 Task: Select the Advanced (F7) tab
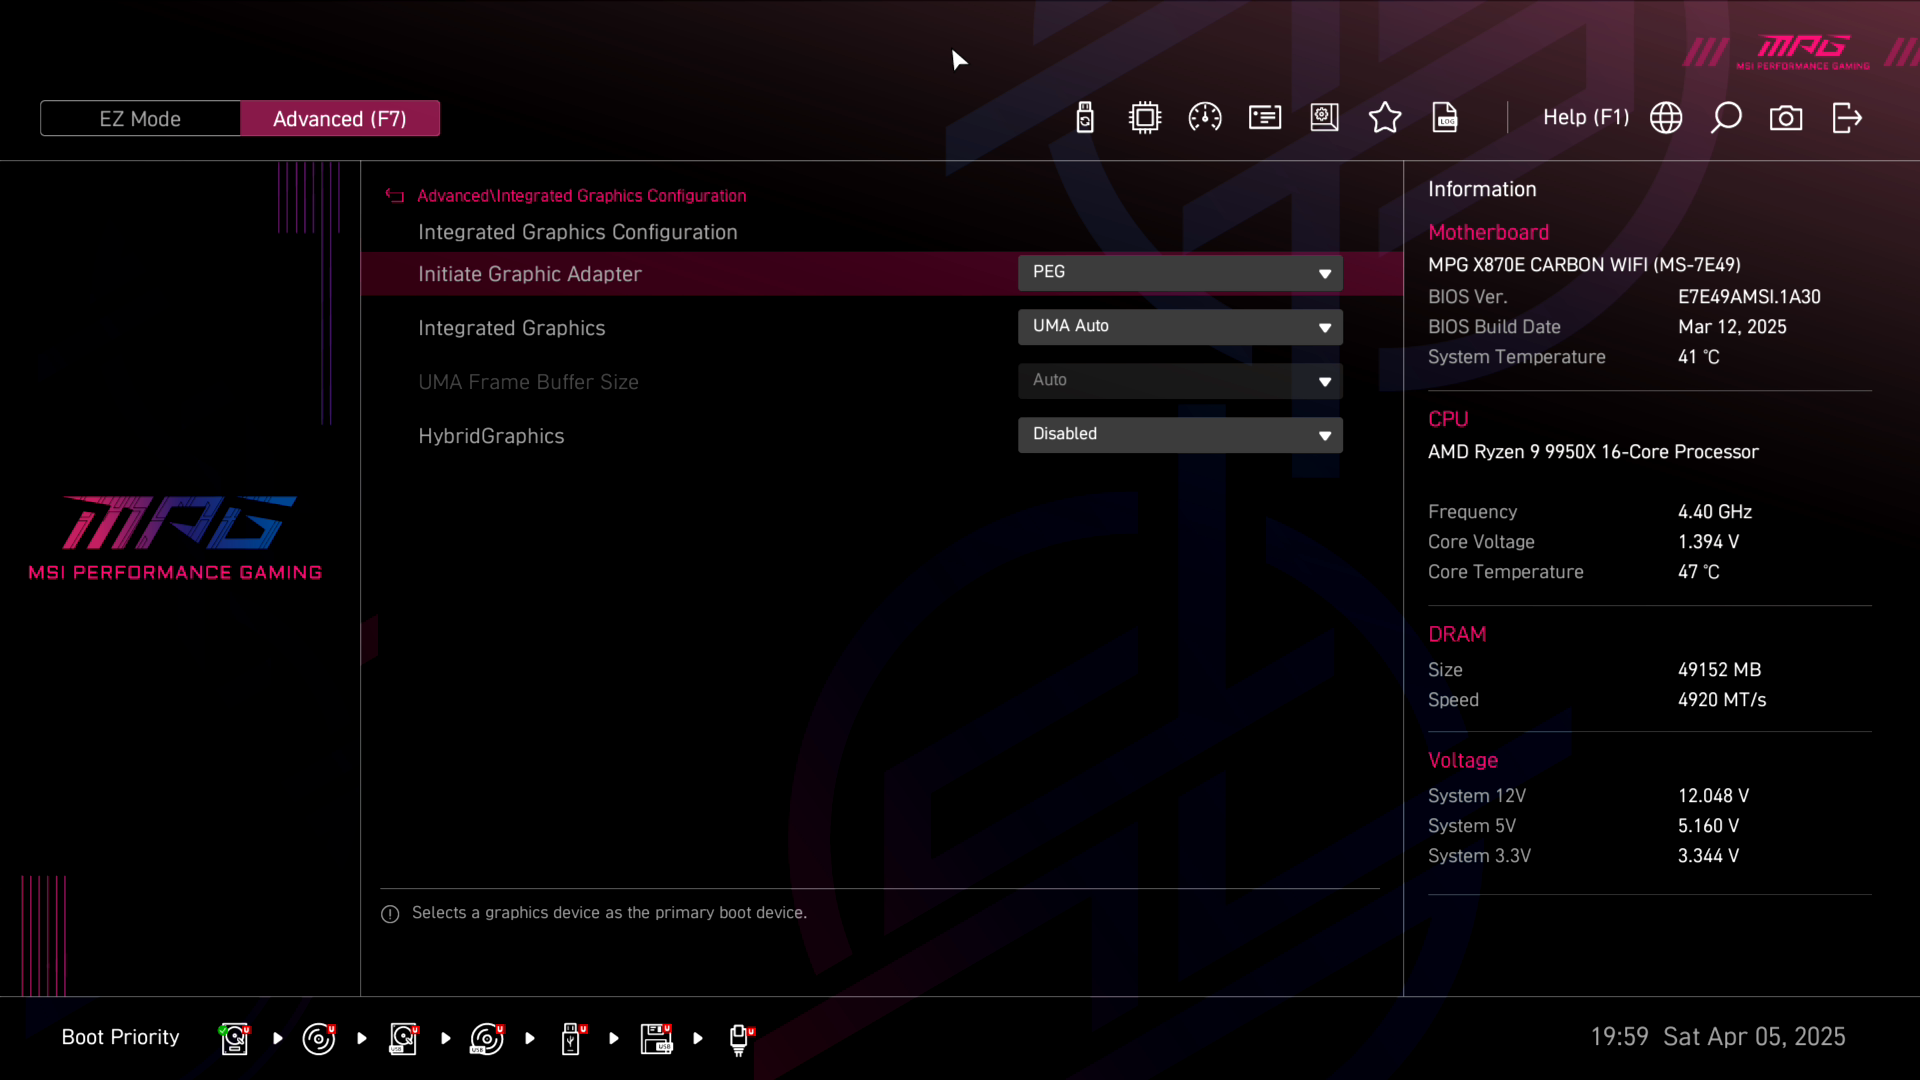[x=340, y=118]
